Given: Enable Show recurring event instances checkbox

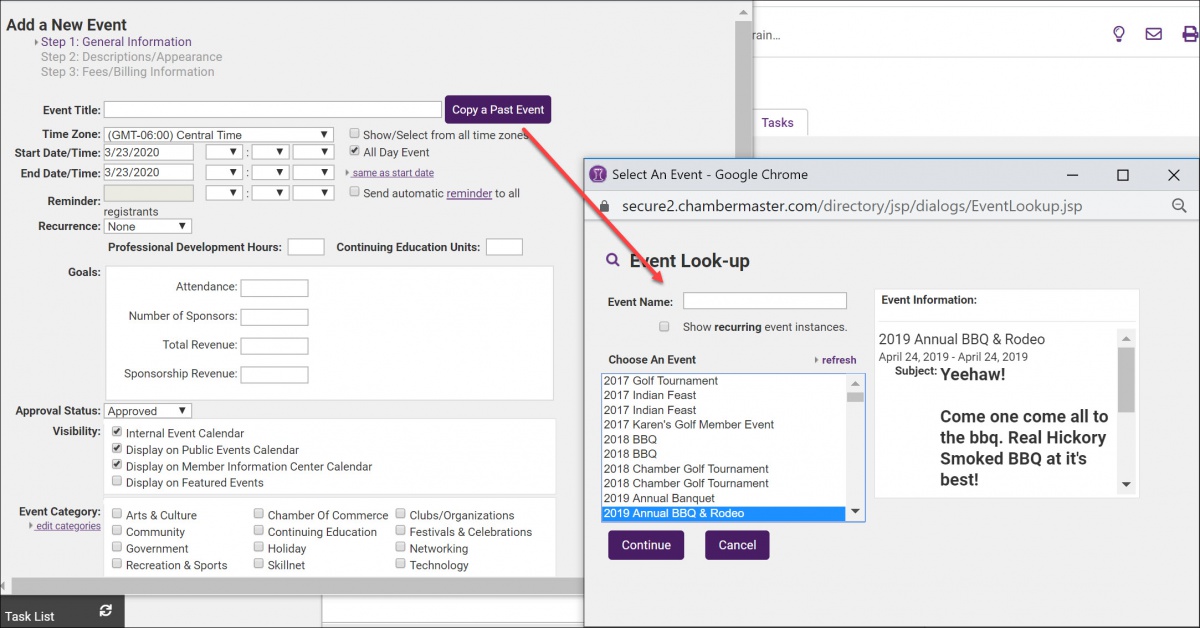Looking at the screenshot, I should click(x=665, y=327).
